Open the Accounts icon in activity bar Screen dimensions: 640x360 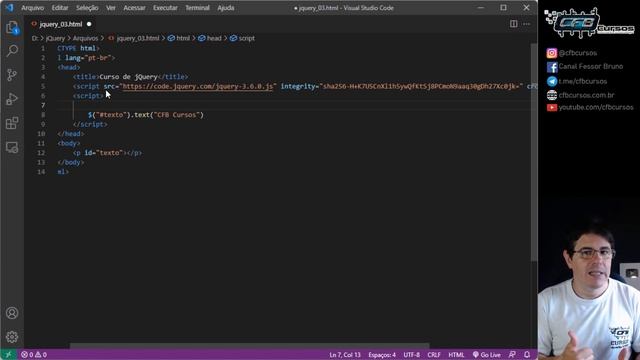[x=12, y=313]
